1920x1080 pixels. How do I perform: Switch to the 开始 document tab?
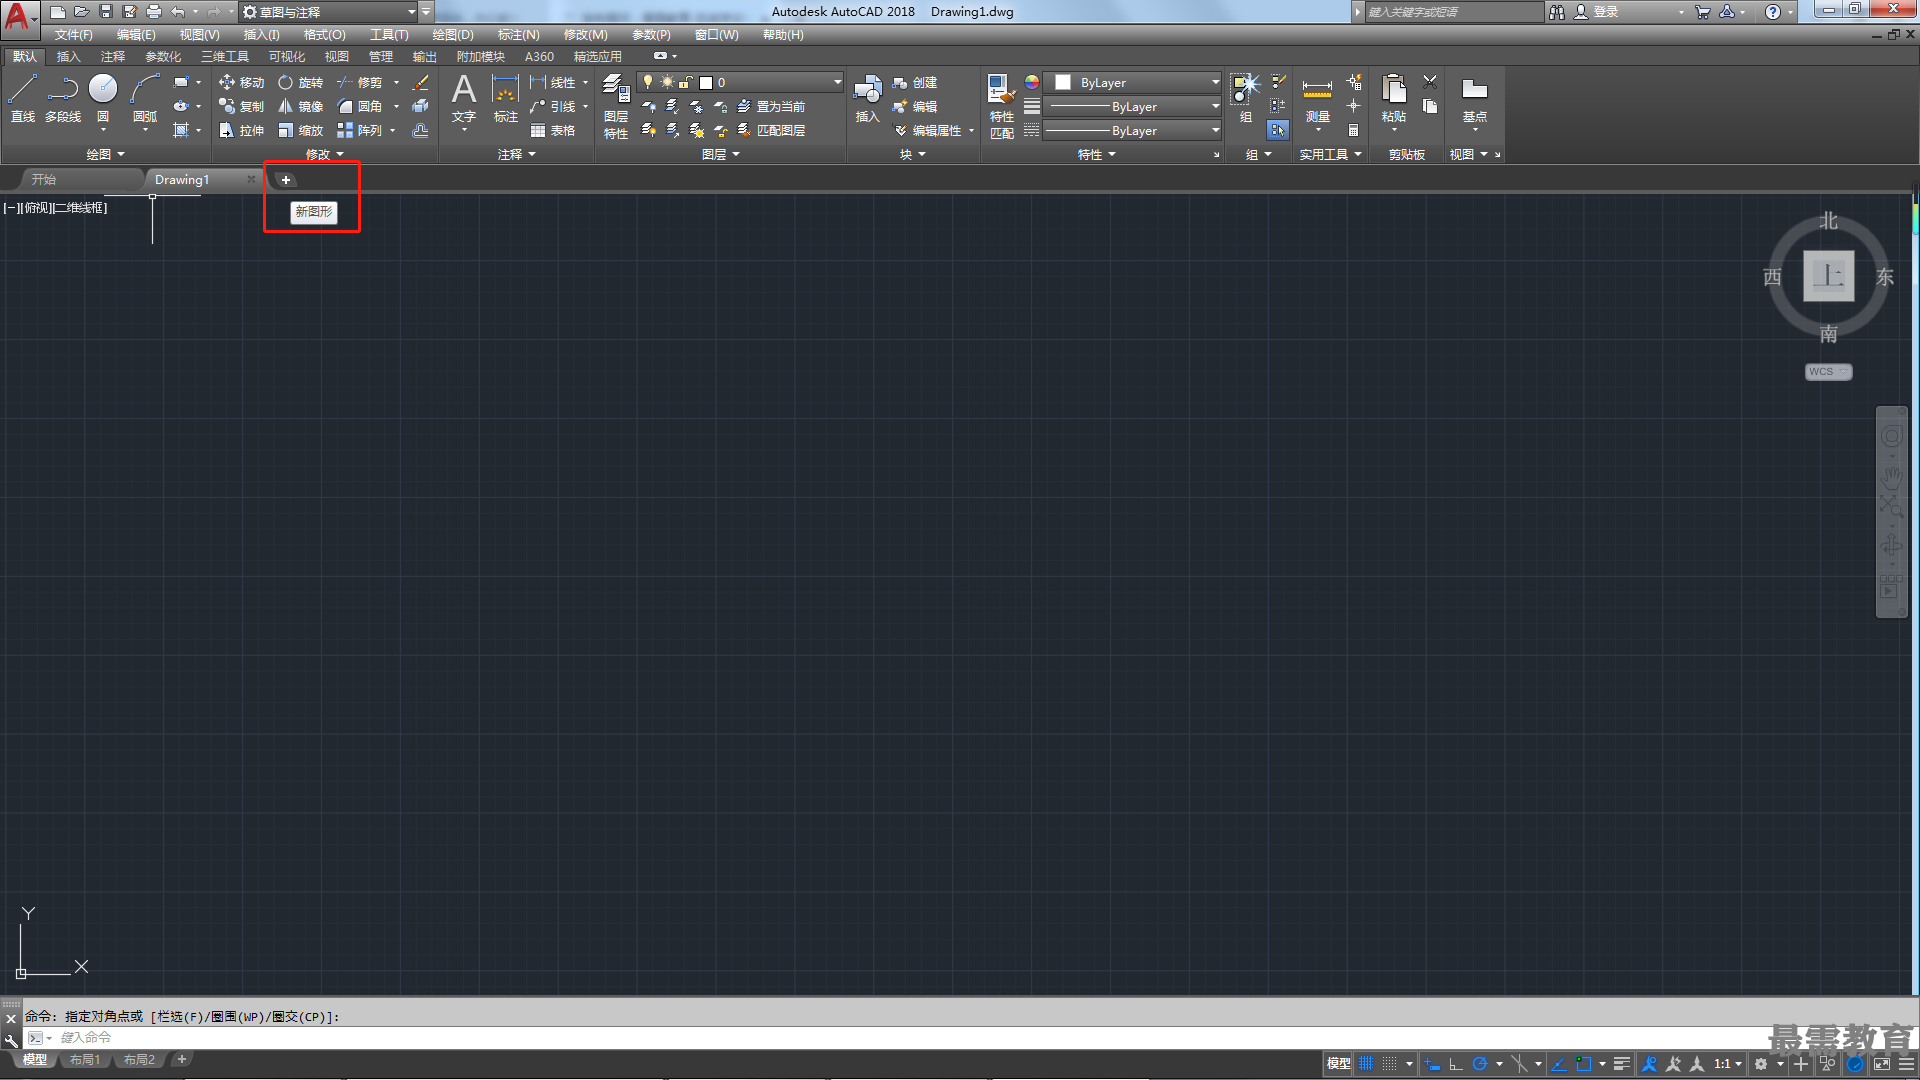pos(43,179)
